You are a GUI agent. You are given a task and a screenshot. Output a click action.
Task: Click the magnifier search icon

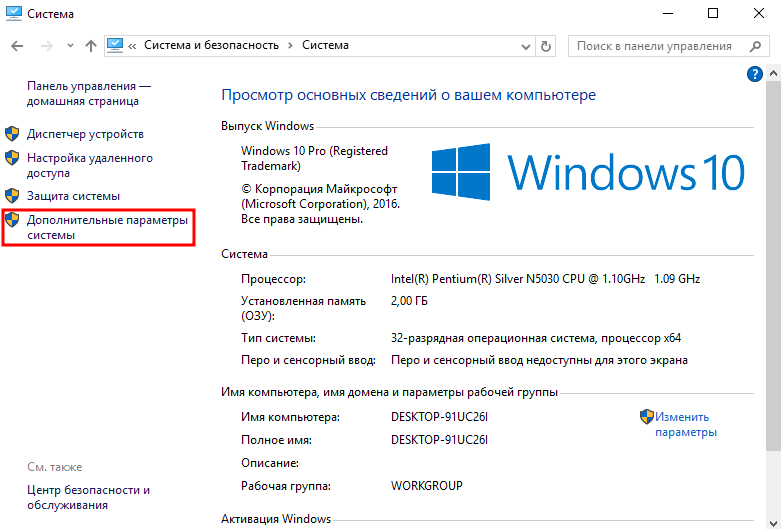[x=755, y=46]
